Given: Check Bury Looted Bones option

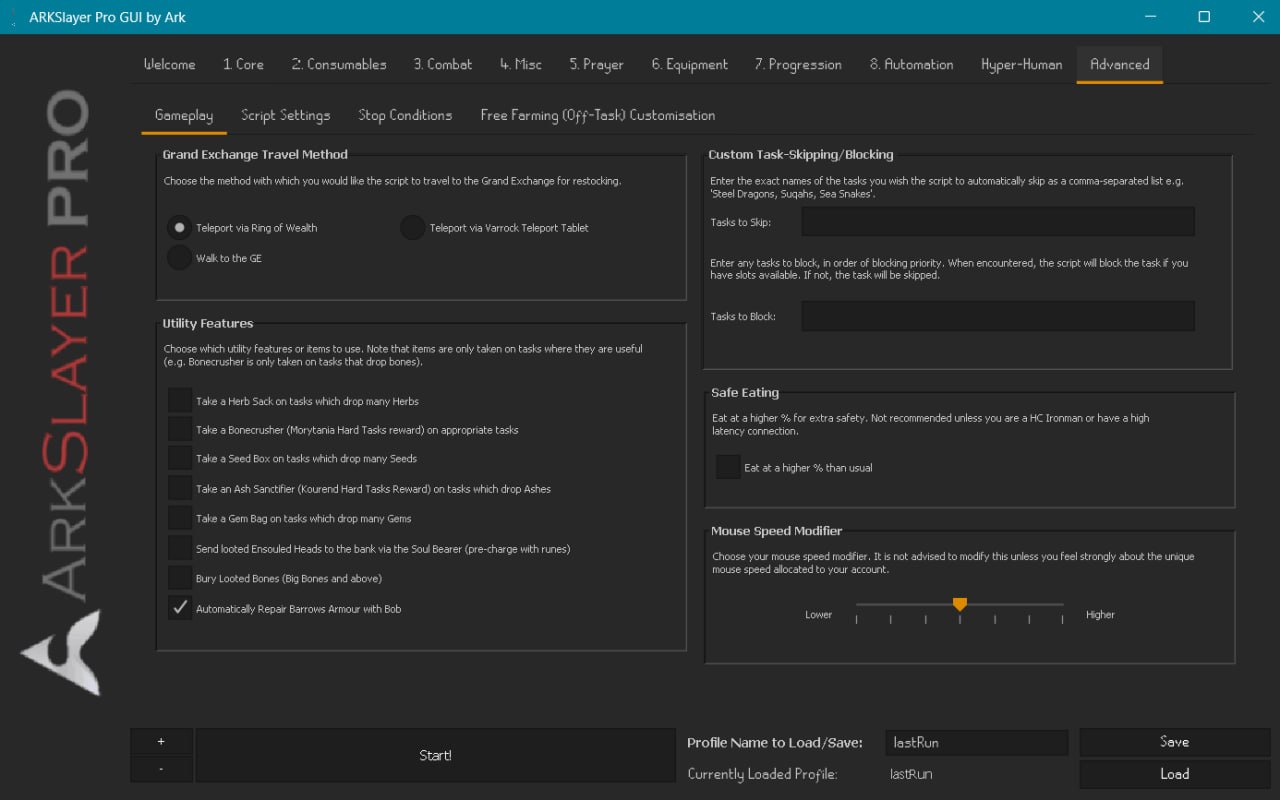Looking at the screenshot, I should pos(180,579).
